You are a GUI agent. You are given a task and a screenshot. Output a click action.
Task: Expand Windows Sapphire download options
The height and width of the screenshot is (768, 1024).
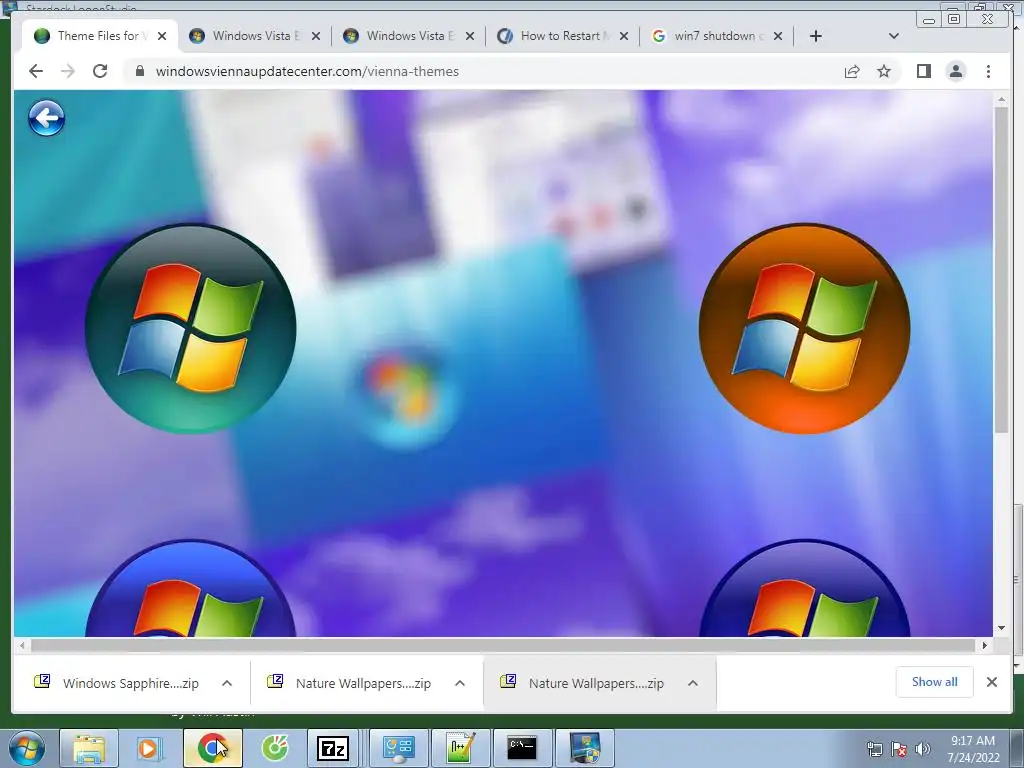[227, 683]
